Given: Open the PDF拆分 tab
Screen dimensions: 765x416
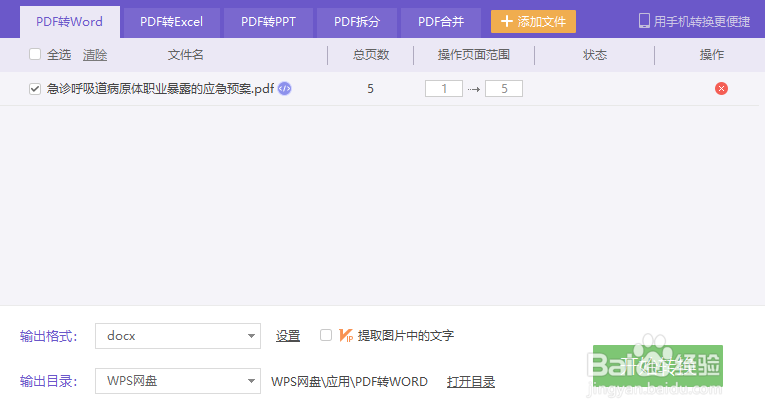Looking at the screenshot, I should [x=357, y=22].
